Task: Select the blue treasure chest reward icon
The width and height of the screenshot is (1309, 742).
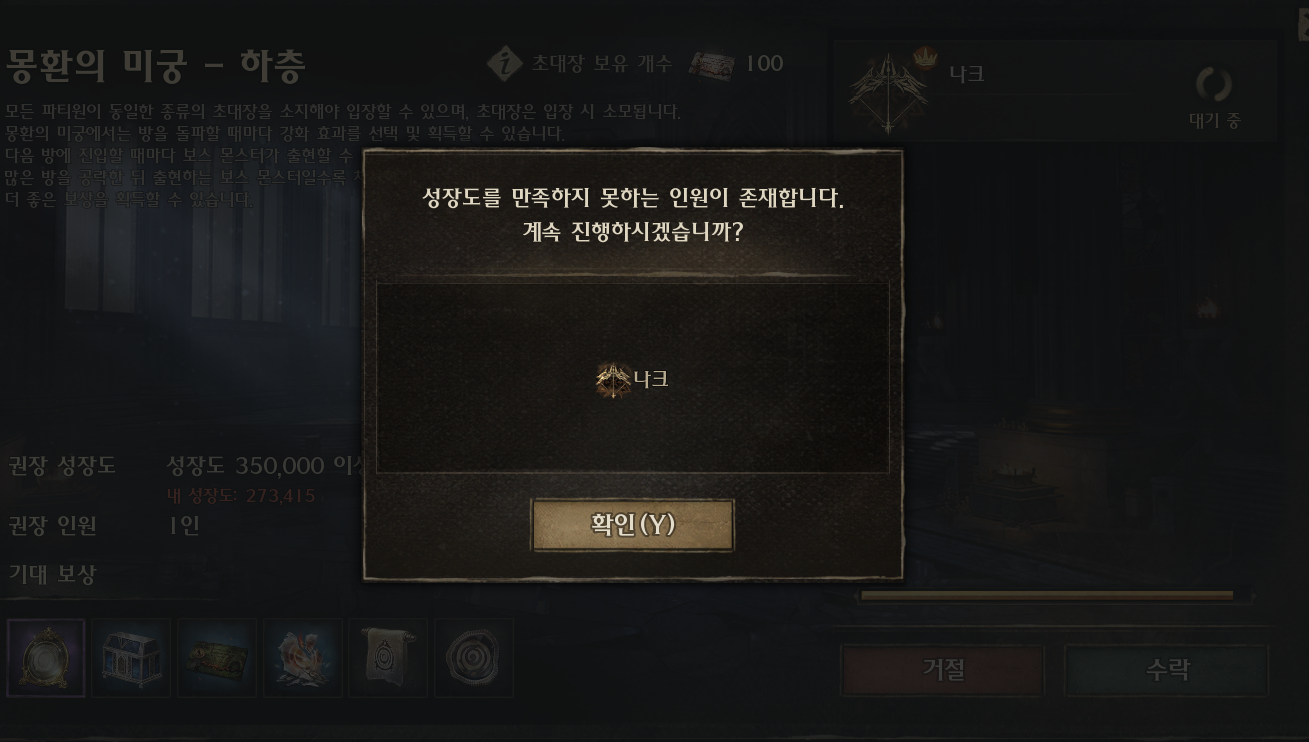Action: (x=131, y=657)
